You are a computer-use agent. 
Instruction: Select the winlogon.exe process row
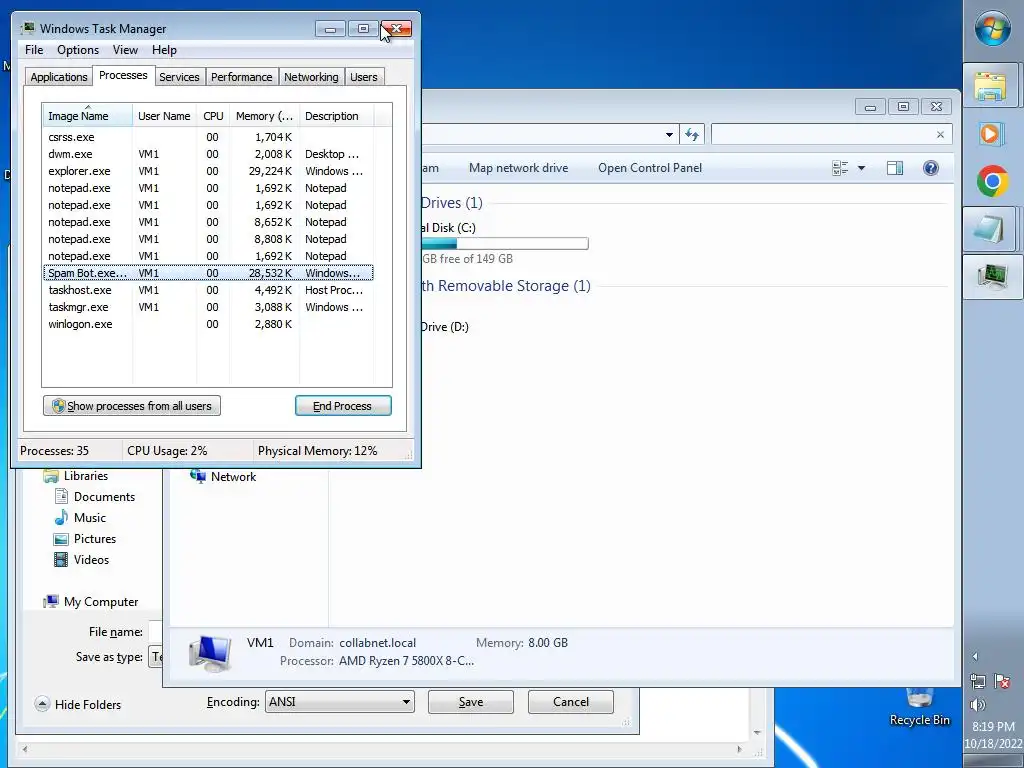click(208, 324)
